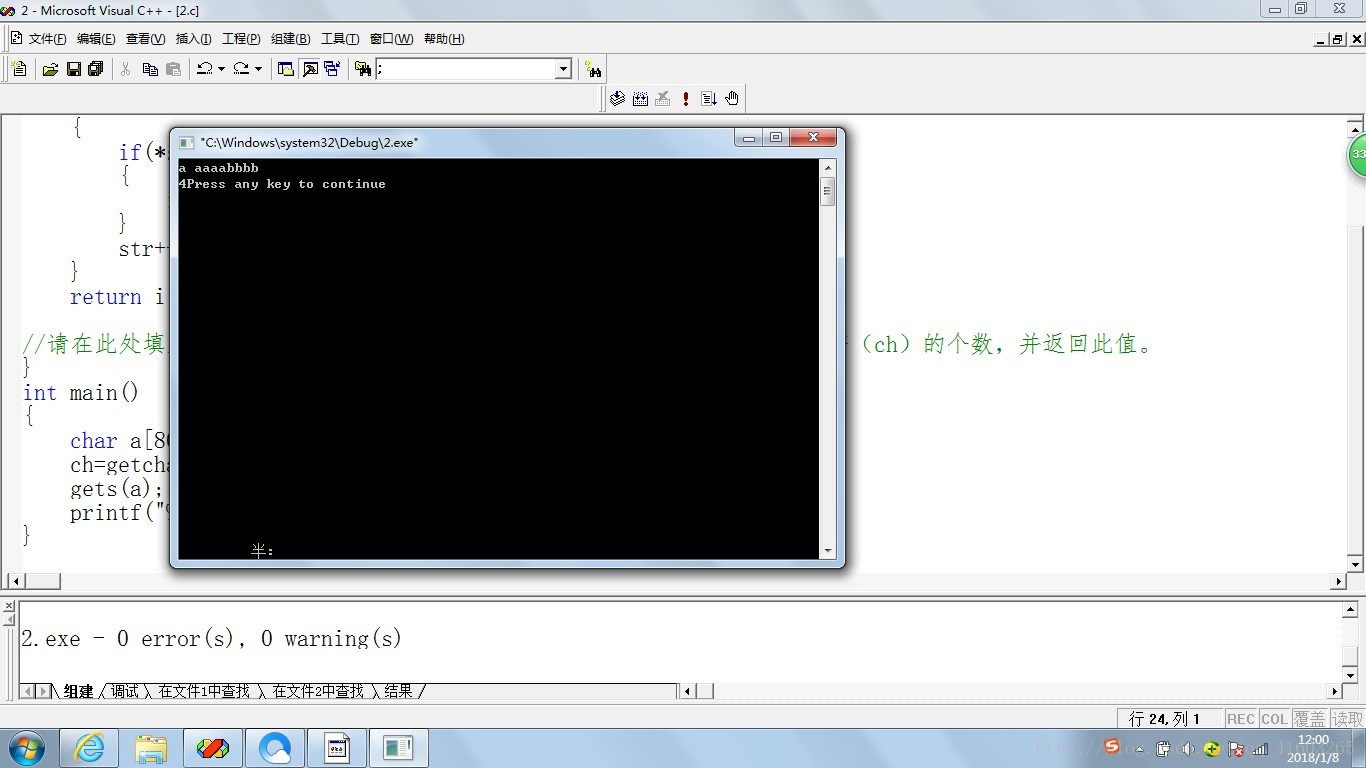This screenshot has height=768, width=1366.
Task: Toggle the Workspace window icon
Action: (x=286, y=69)
